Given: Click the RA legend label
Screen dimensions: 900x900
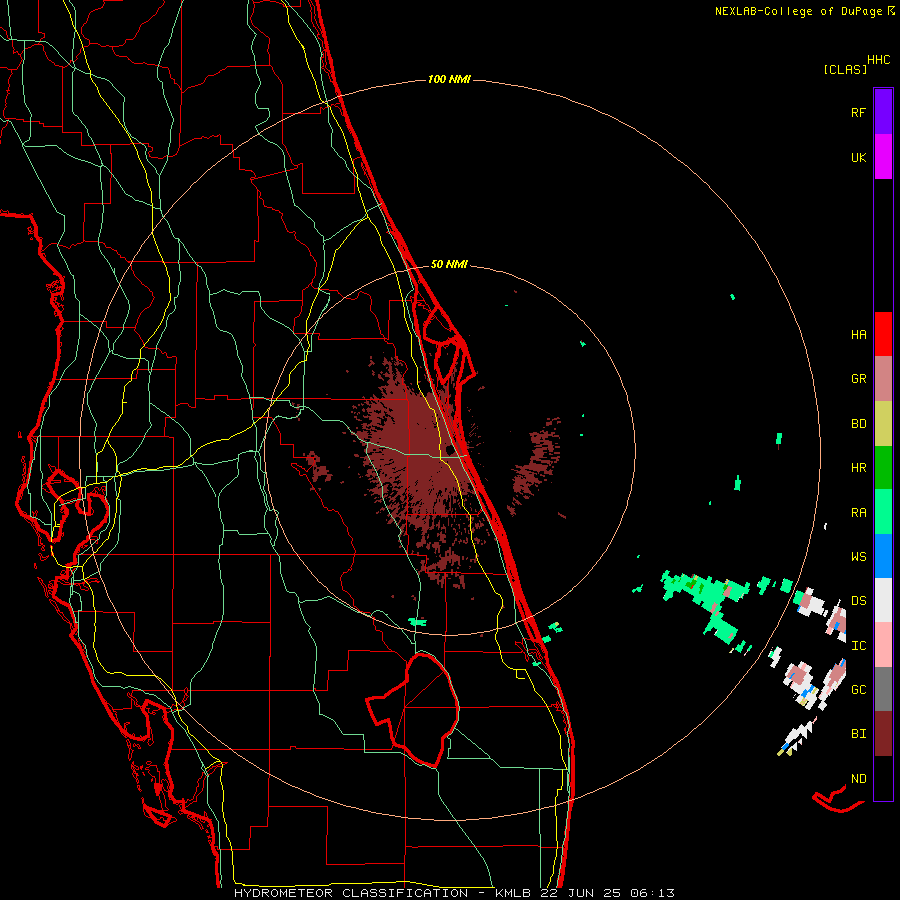Looking at the screenshot, I should [858, 513].
